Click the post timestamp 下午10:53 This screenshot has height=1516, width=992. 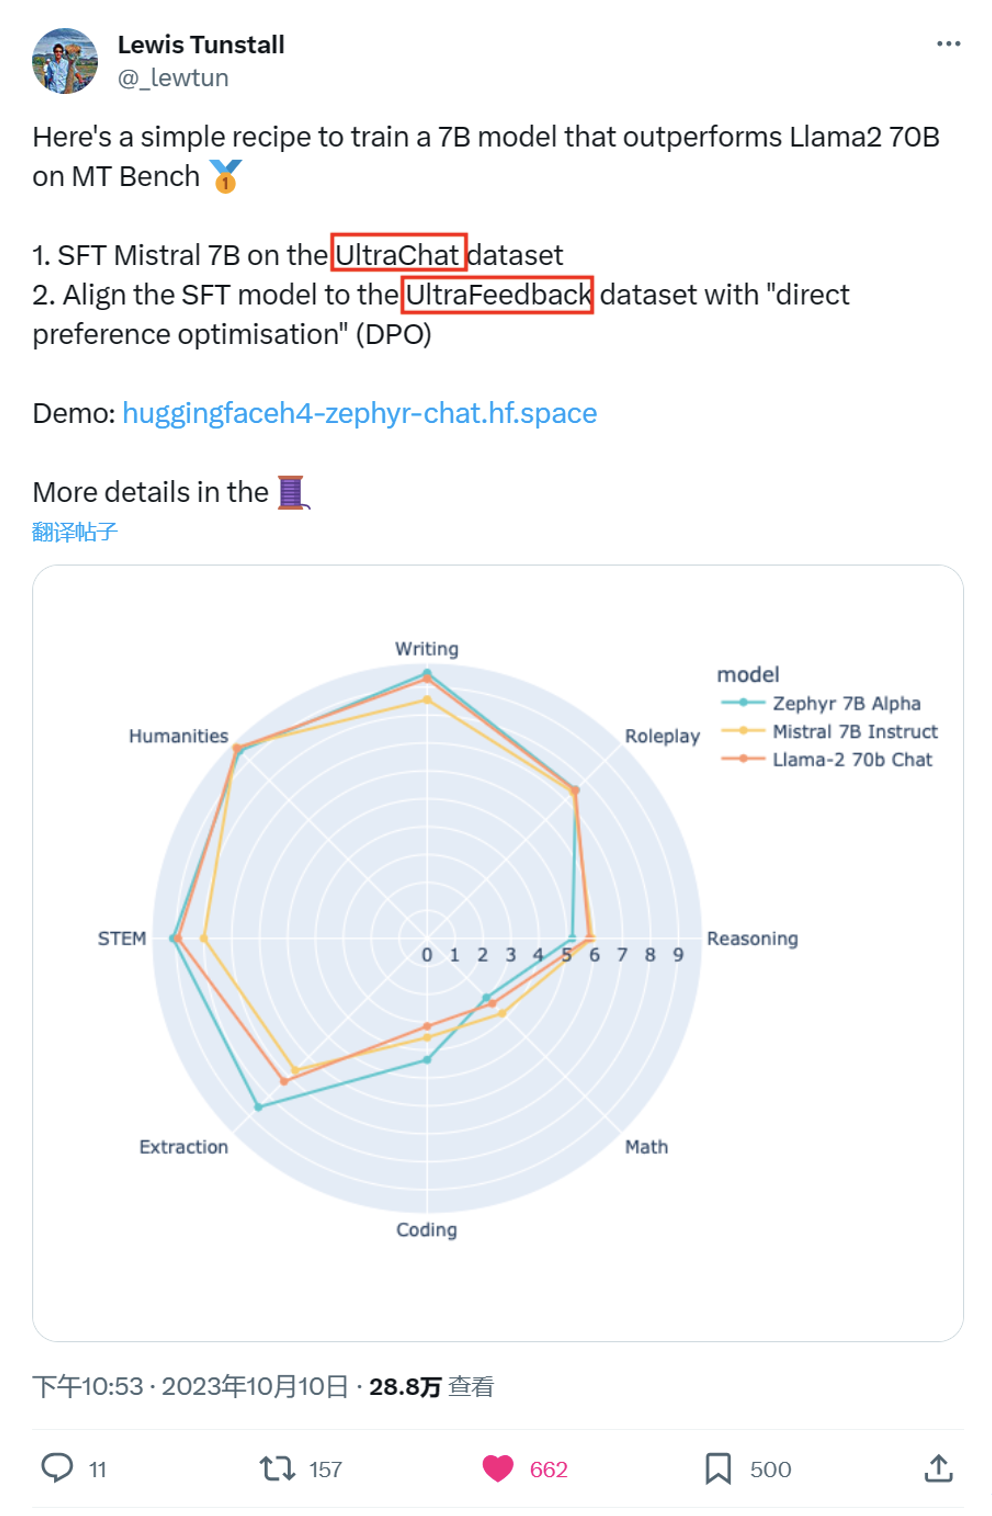point(88,1387)
